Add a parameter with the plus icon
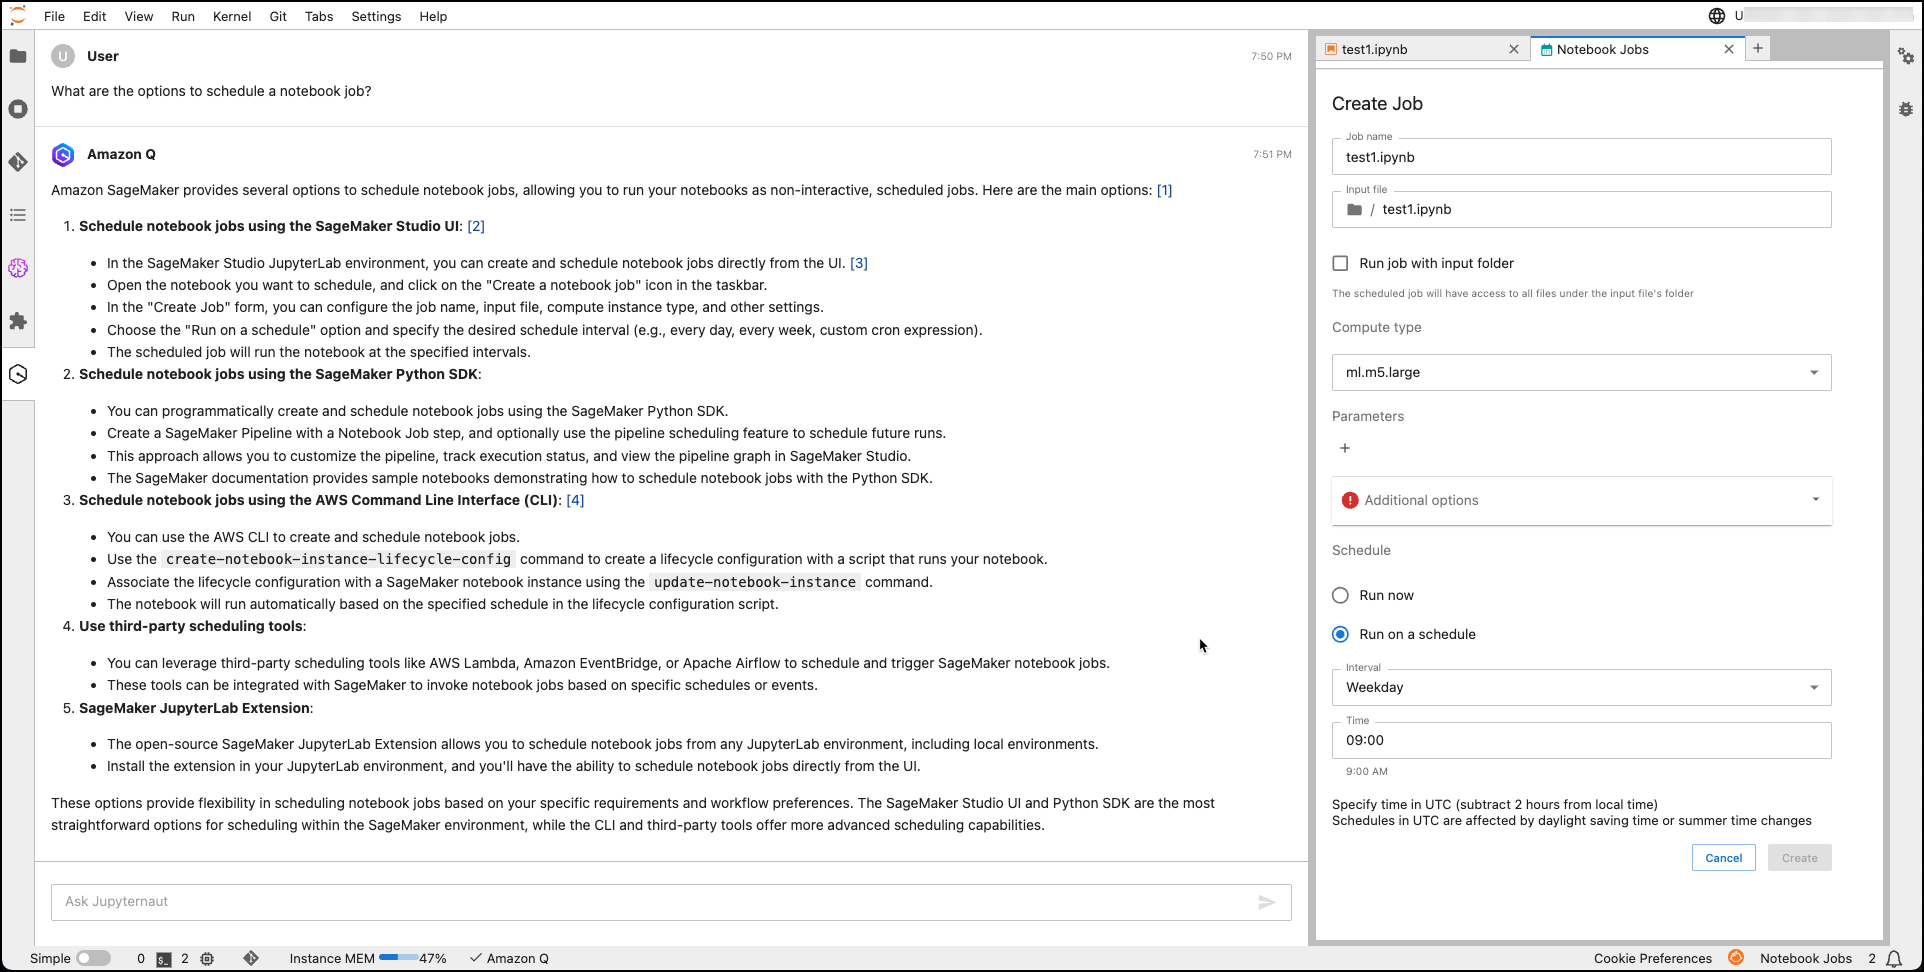 (x=1345, y=448)
